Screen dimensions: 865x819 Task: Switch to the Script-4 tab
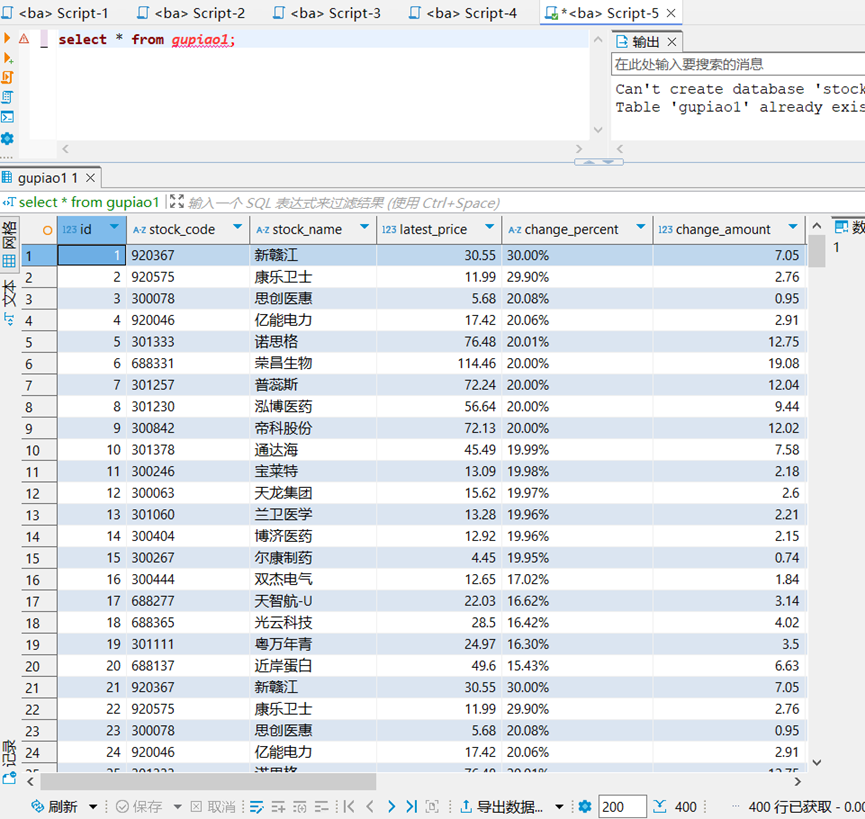pyautogui.click(x=463, y=13)
